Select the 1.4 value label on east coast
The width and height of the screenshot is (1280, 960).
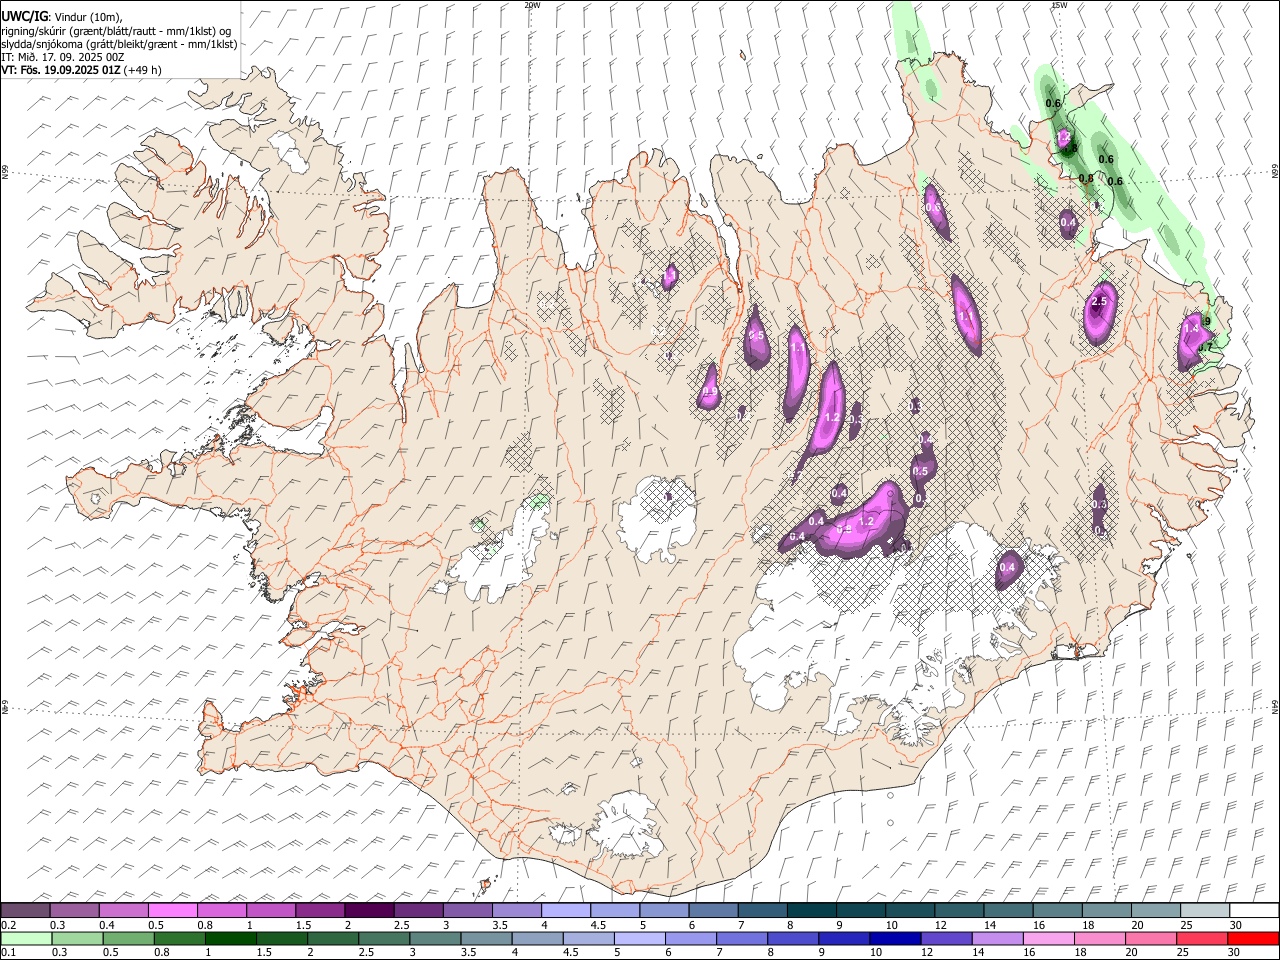coord(1191,328)
